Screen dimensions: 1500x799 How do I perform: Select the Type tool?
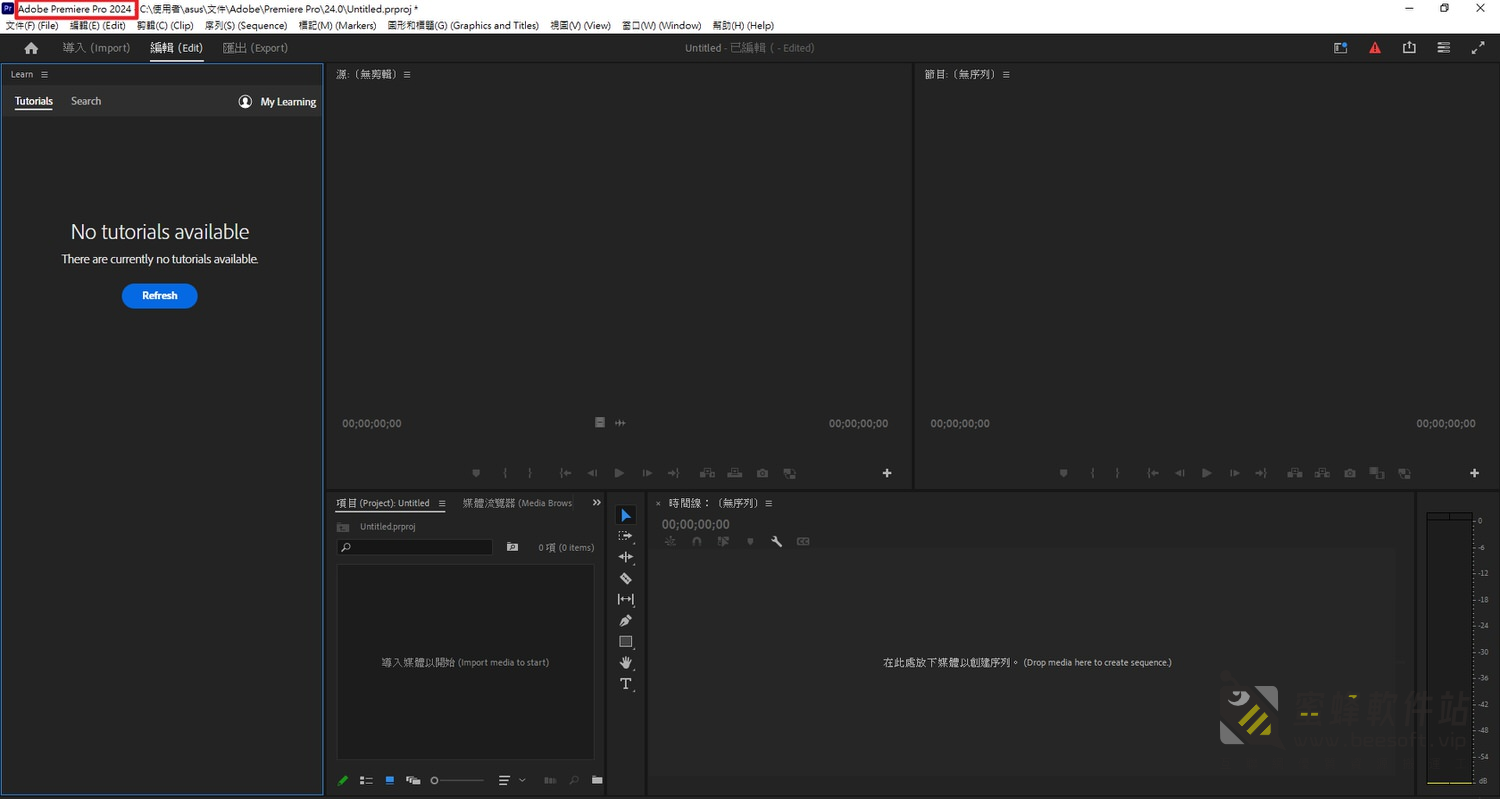click(x=626, y=684)
